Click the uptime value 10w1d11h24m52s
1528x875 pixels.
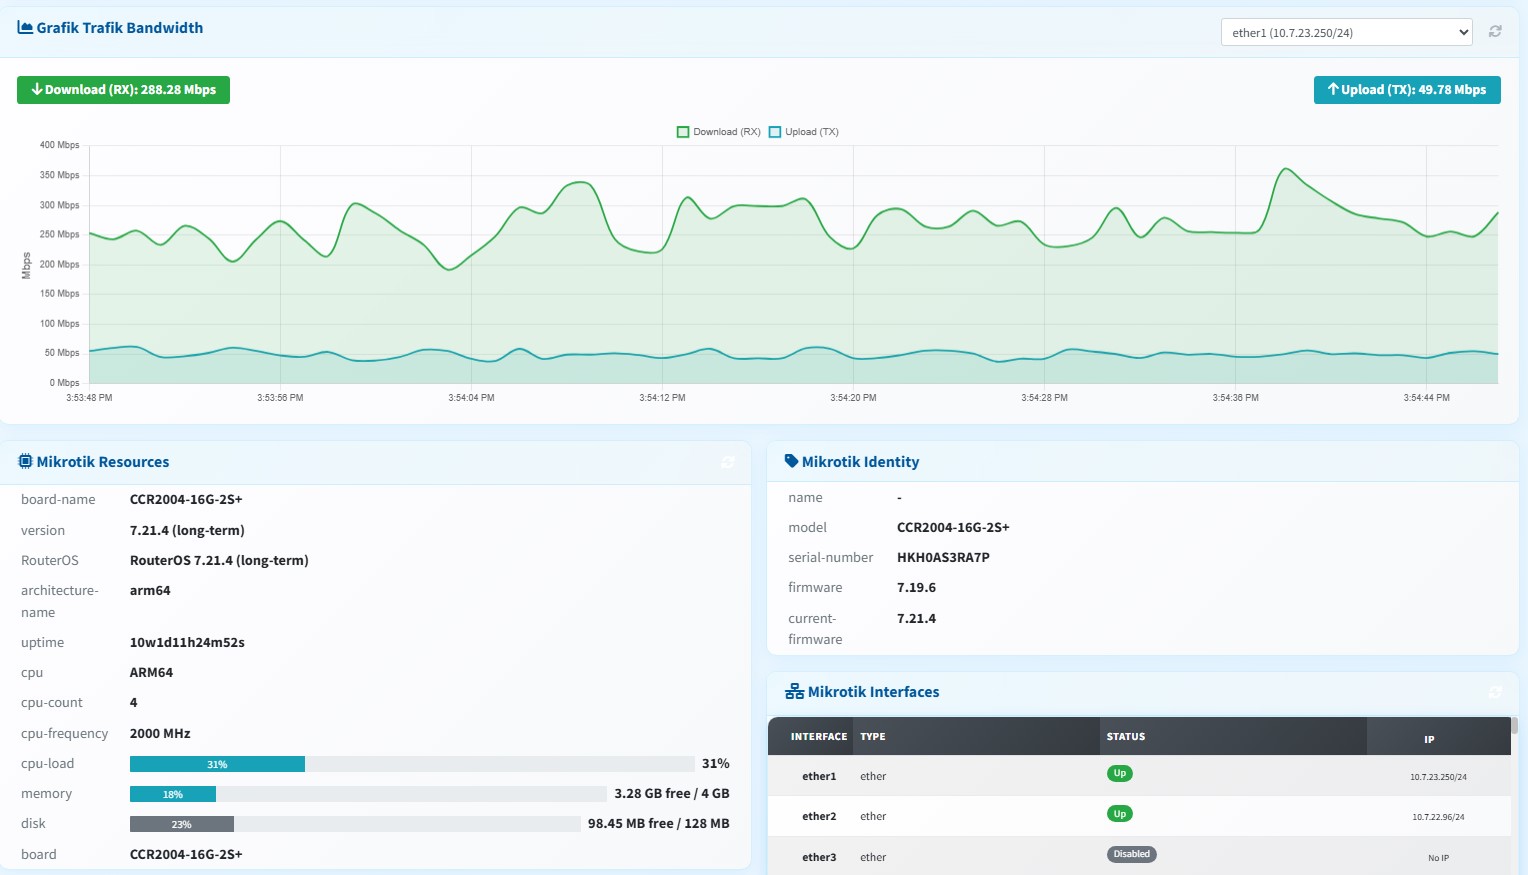pos(187,643)
